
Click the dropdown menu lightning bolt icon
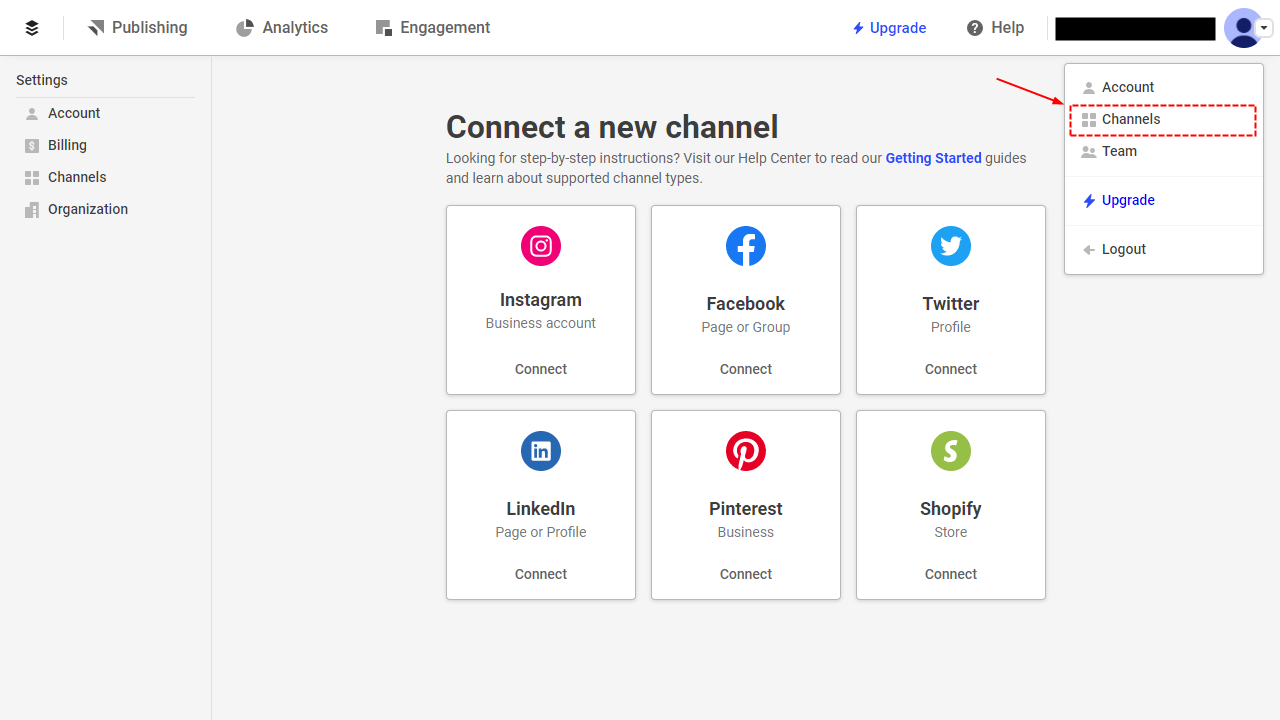point(1089,201)
